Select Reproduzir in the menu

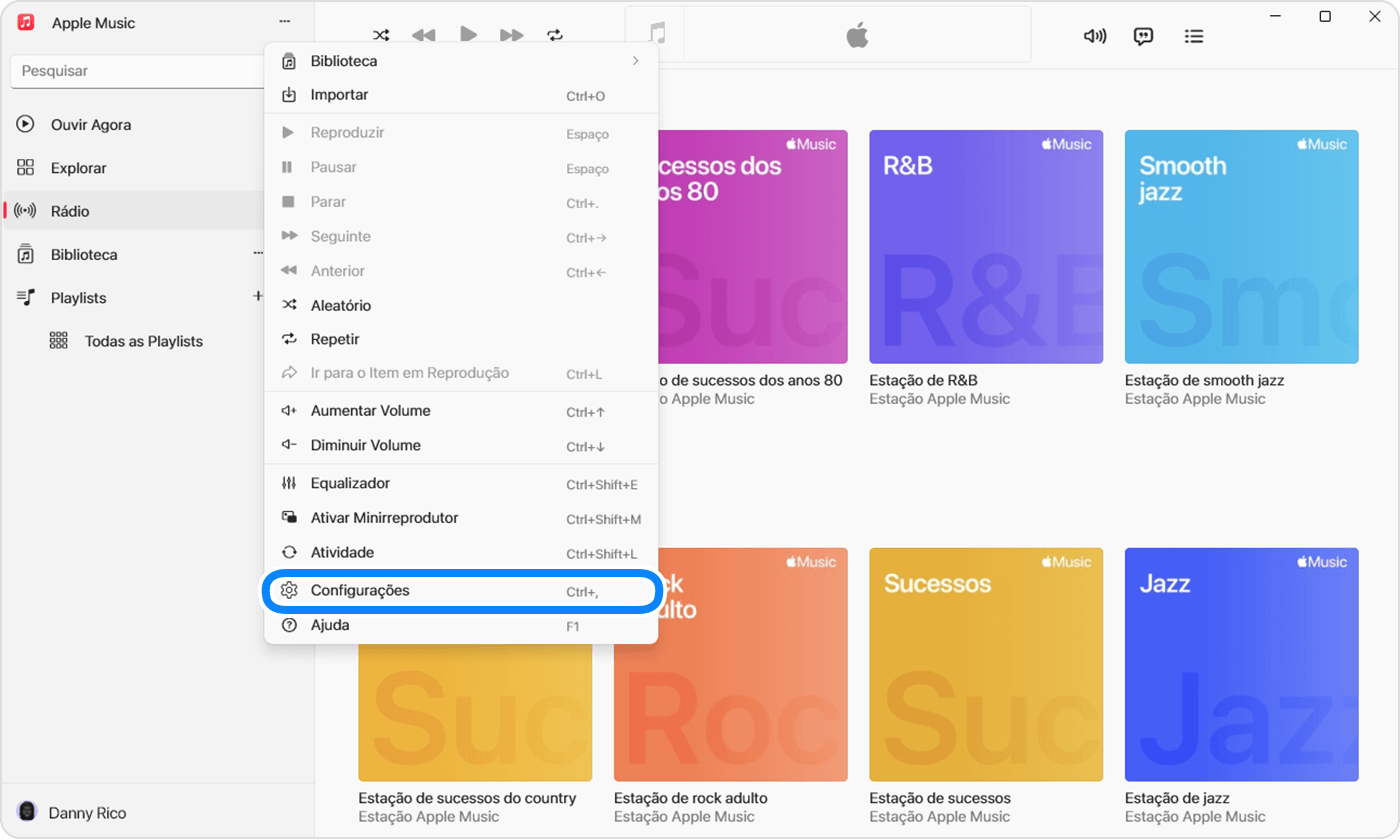[x=461, y=133]
